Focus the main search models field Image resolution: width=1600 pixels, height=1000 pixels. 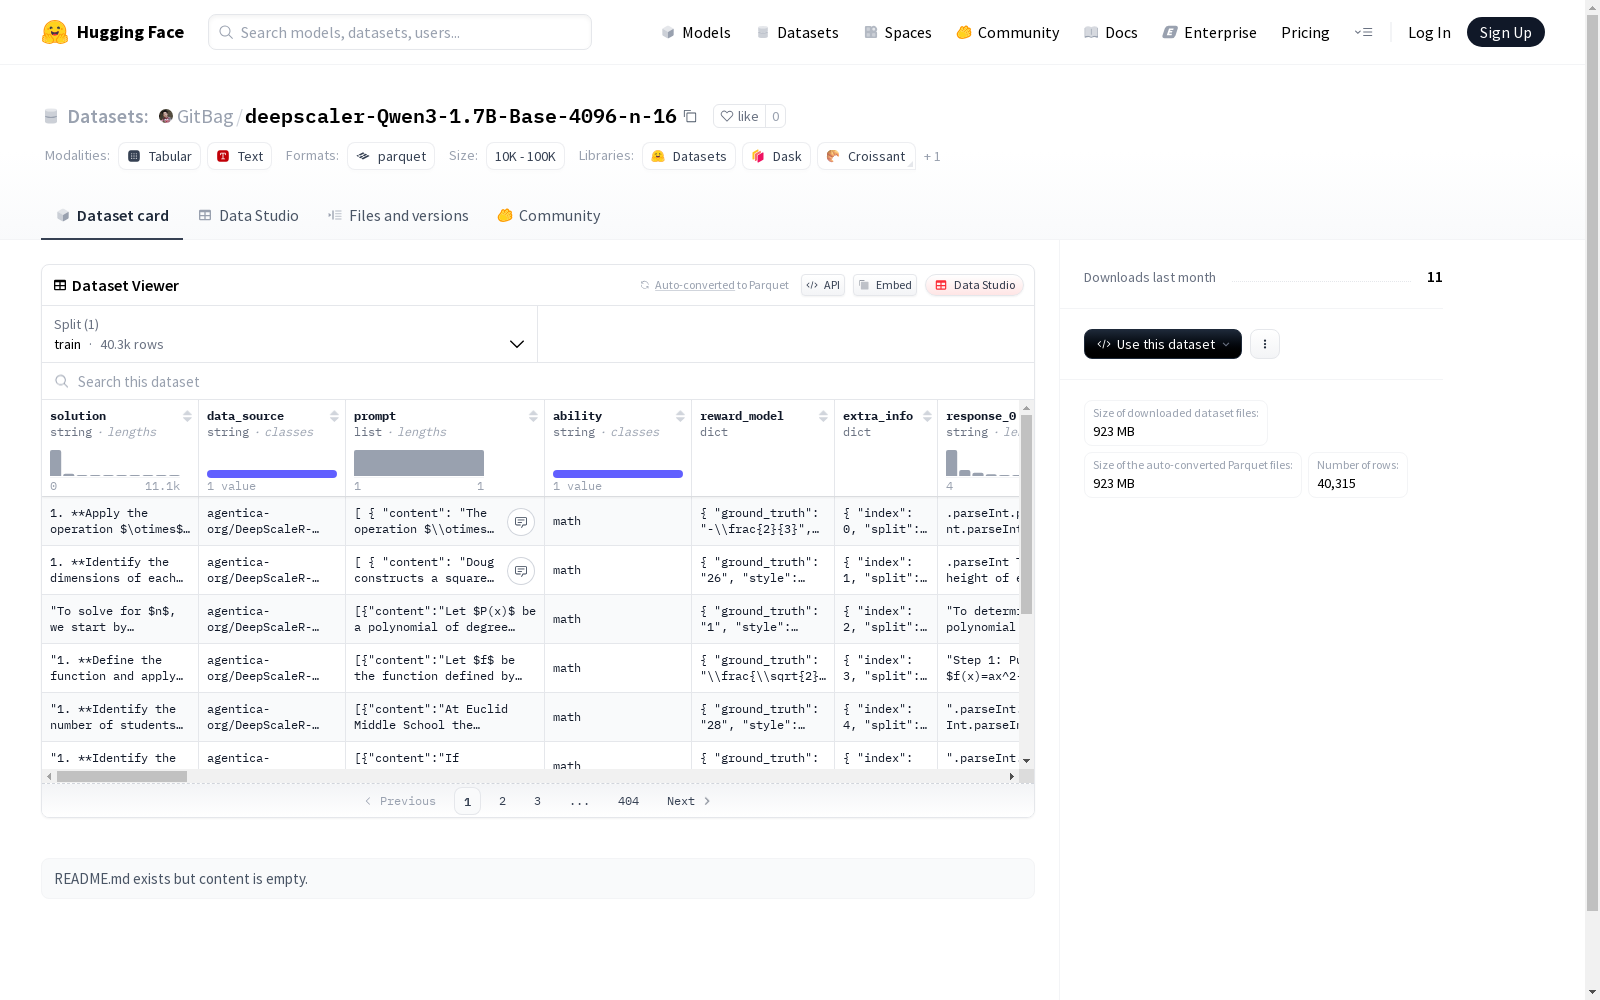pyautogui.click(x=400, y=32)
